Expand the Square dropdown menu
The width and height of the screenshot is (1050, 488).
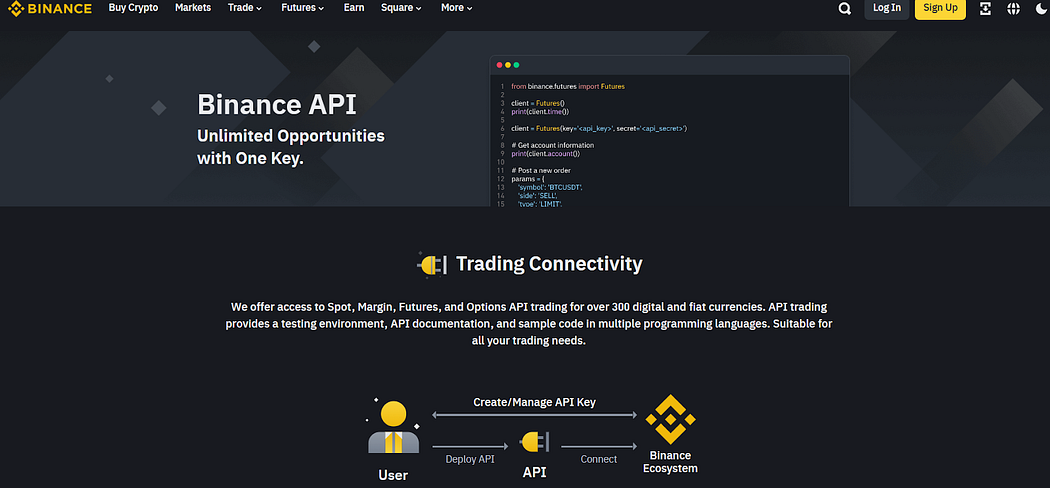point(402,8)
